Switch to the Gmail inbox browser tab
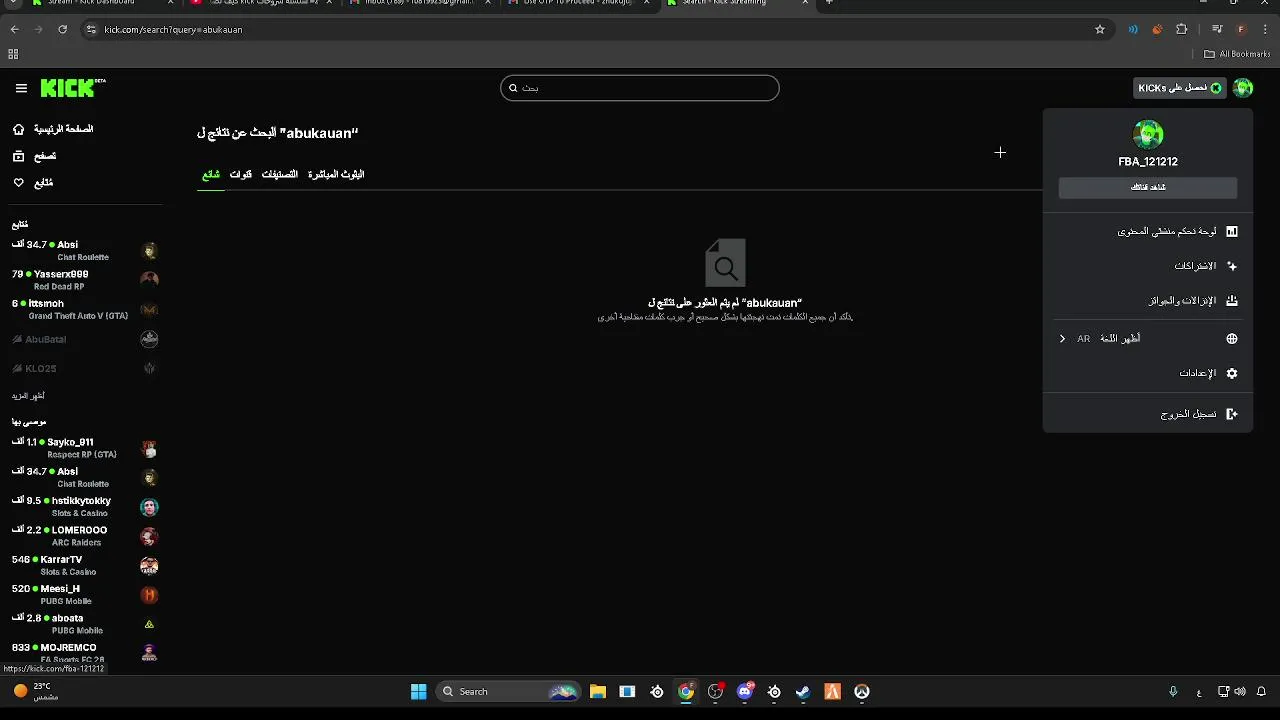The height and width of the screenshot is (720, 1280). point(420,3)
